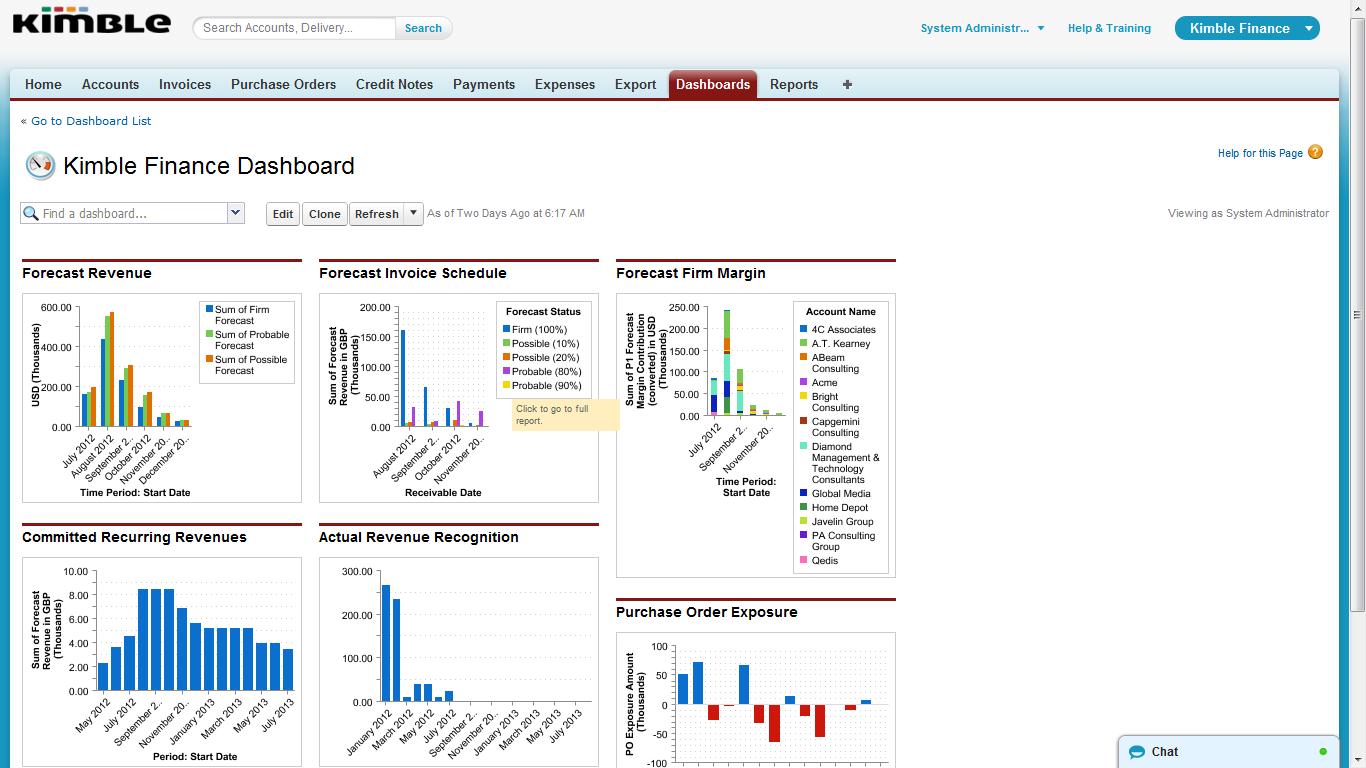Open the Home tab
This screenshot has width=1366, height=768.
(x=43, y=85)
